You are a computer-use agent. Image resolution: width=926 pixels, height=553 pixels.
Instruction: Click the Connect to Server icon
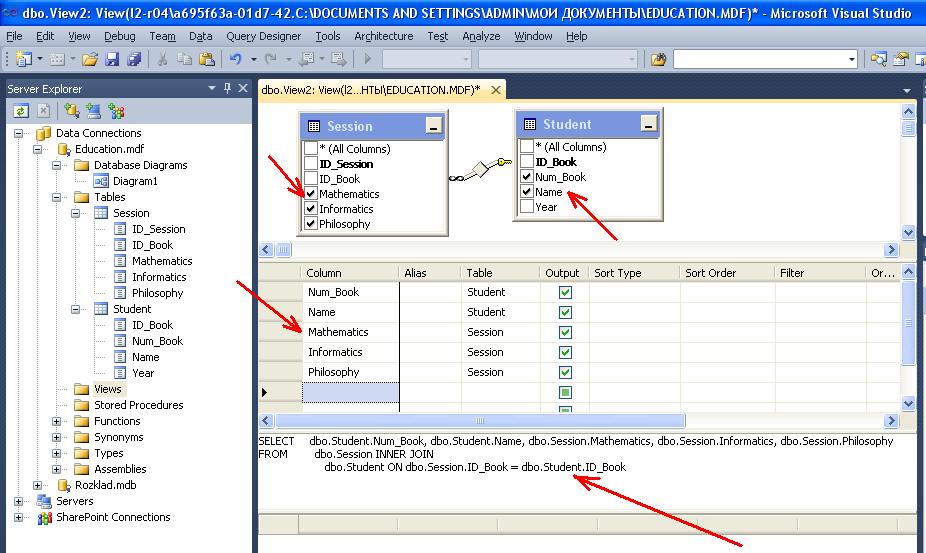coord(93,110)
